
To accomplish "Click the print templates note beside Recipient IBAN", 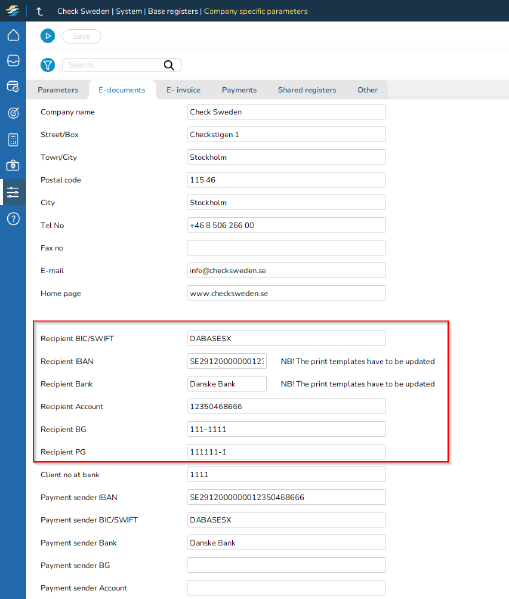I will coord(358,361).
